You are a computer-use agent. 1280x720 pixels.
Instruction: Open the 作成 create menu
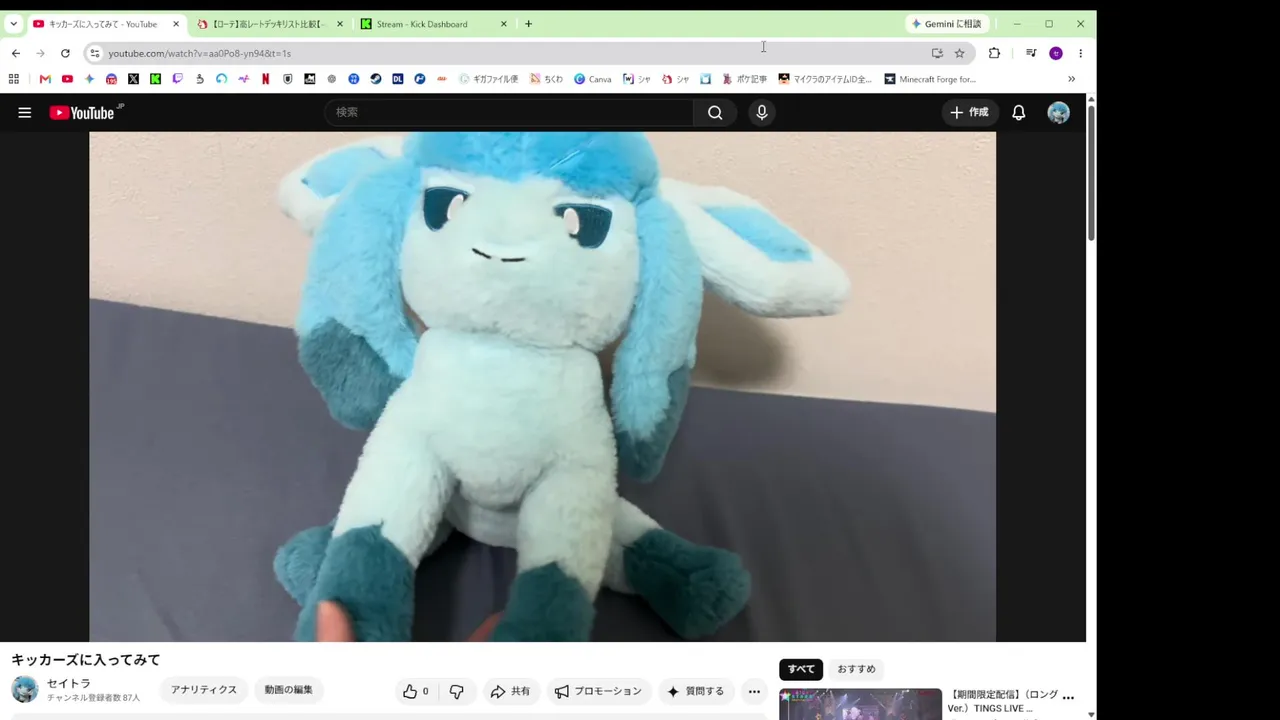point(969,113)
